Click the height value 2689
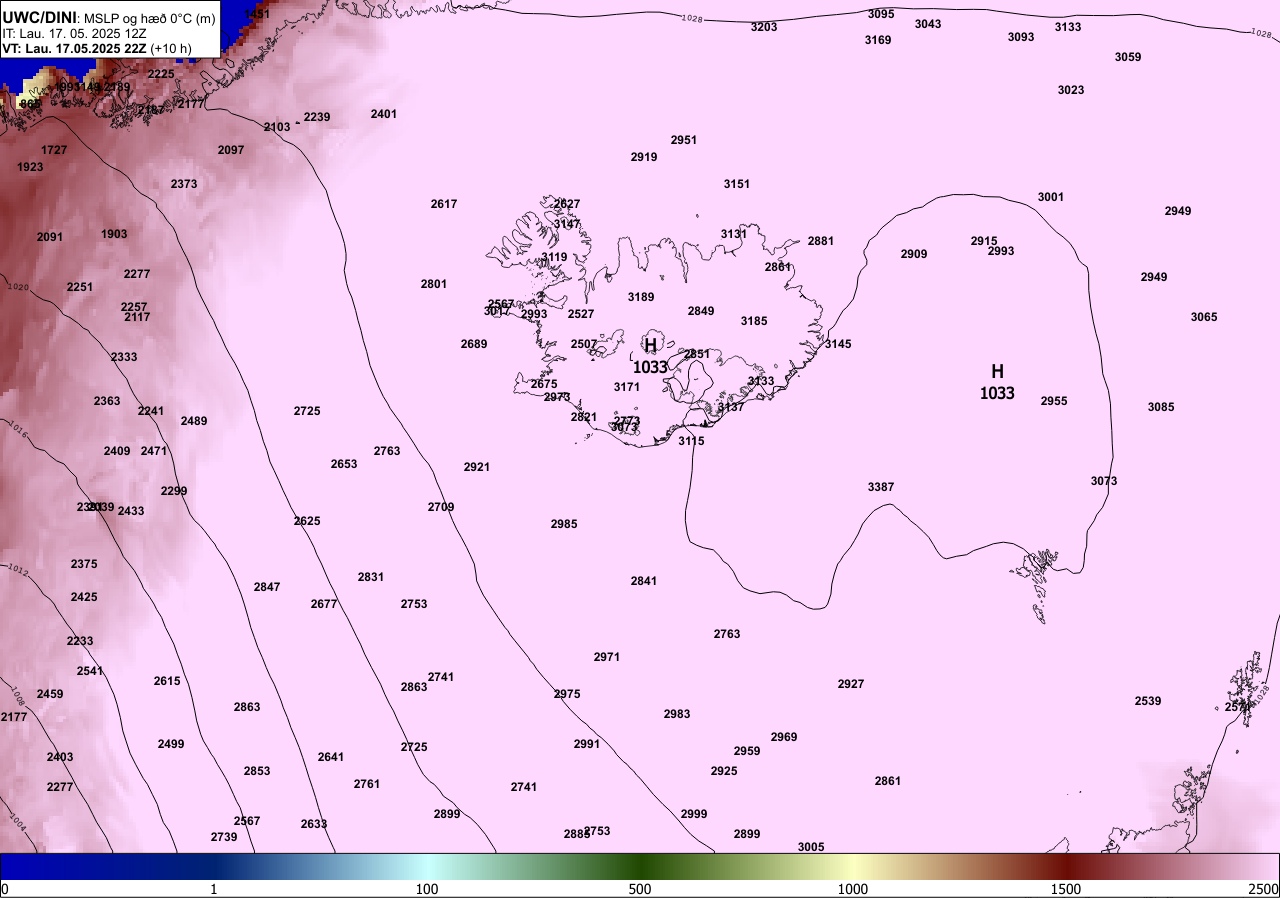 (474, 344)
